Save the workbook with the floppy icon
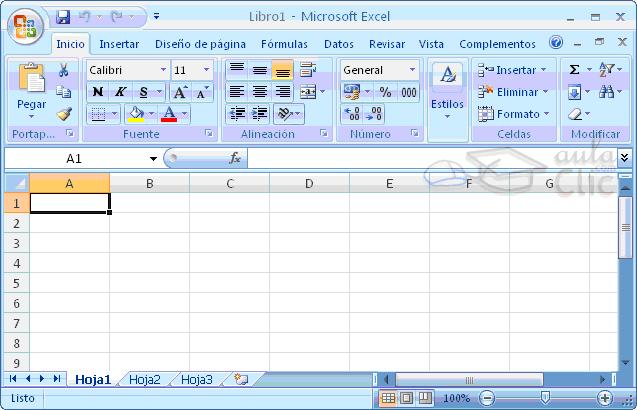The width and height of the screenshot is (637, 410). 63,17
